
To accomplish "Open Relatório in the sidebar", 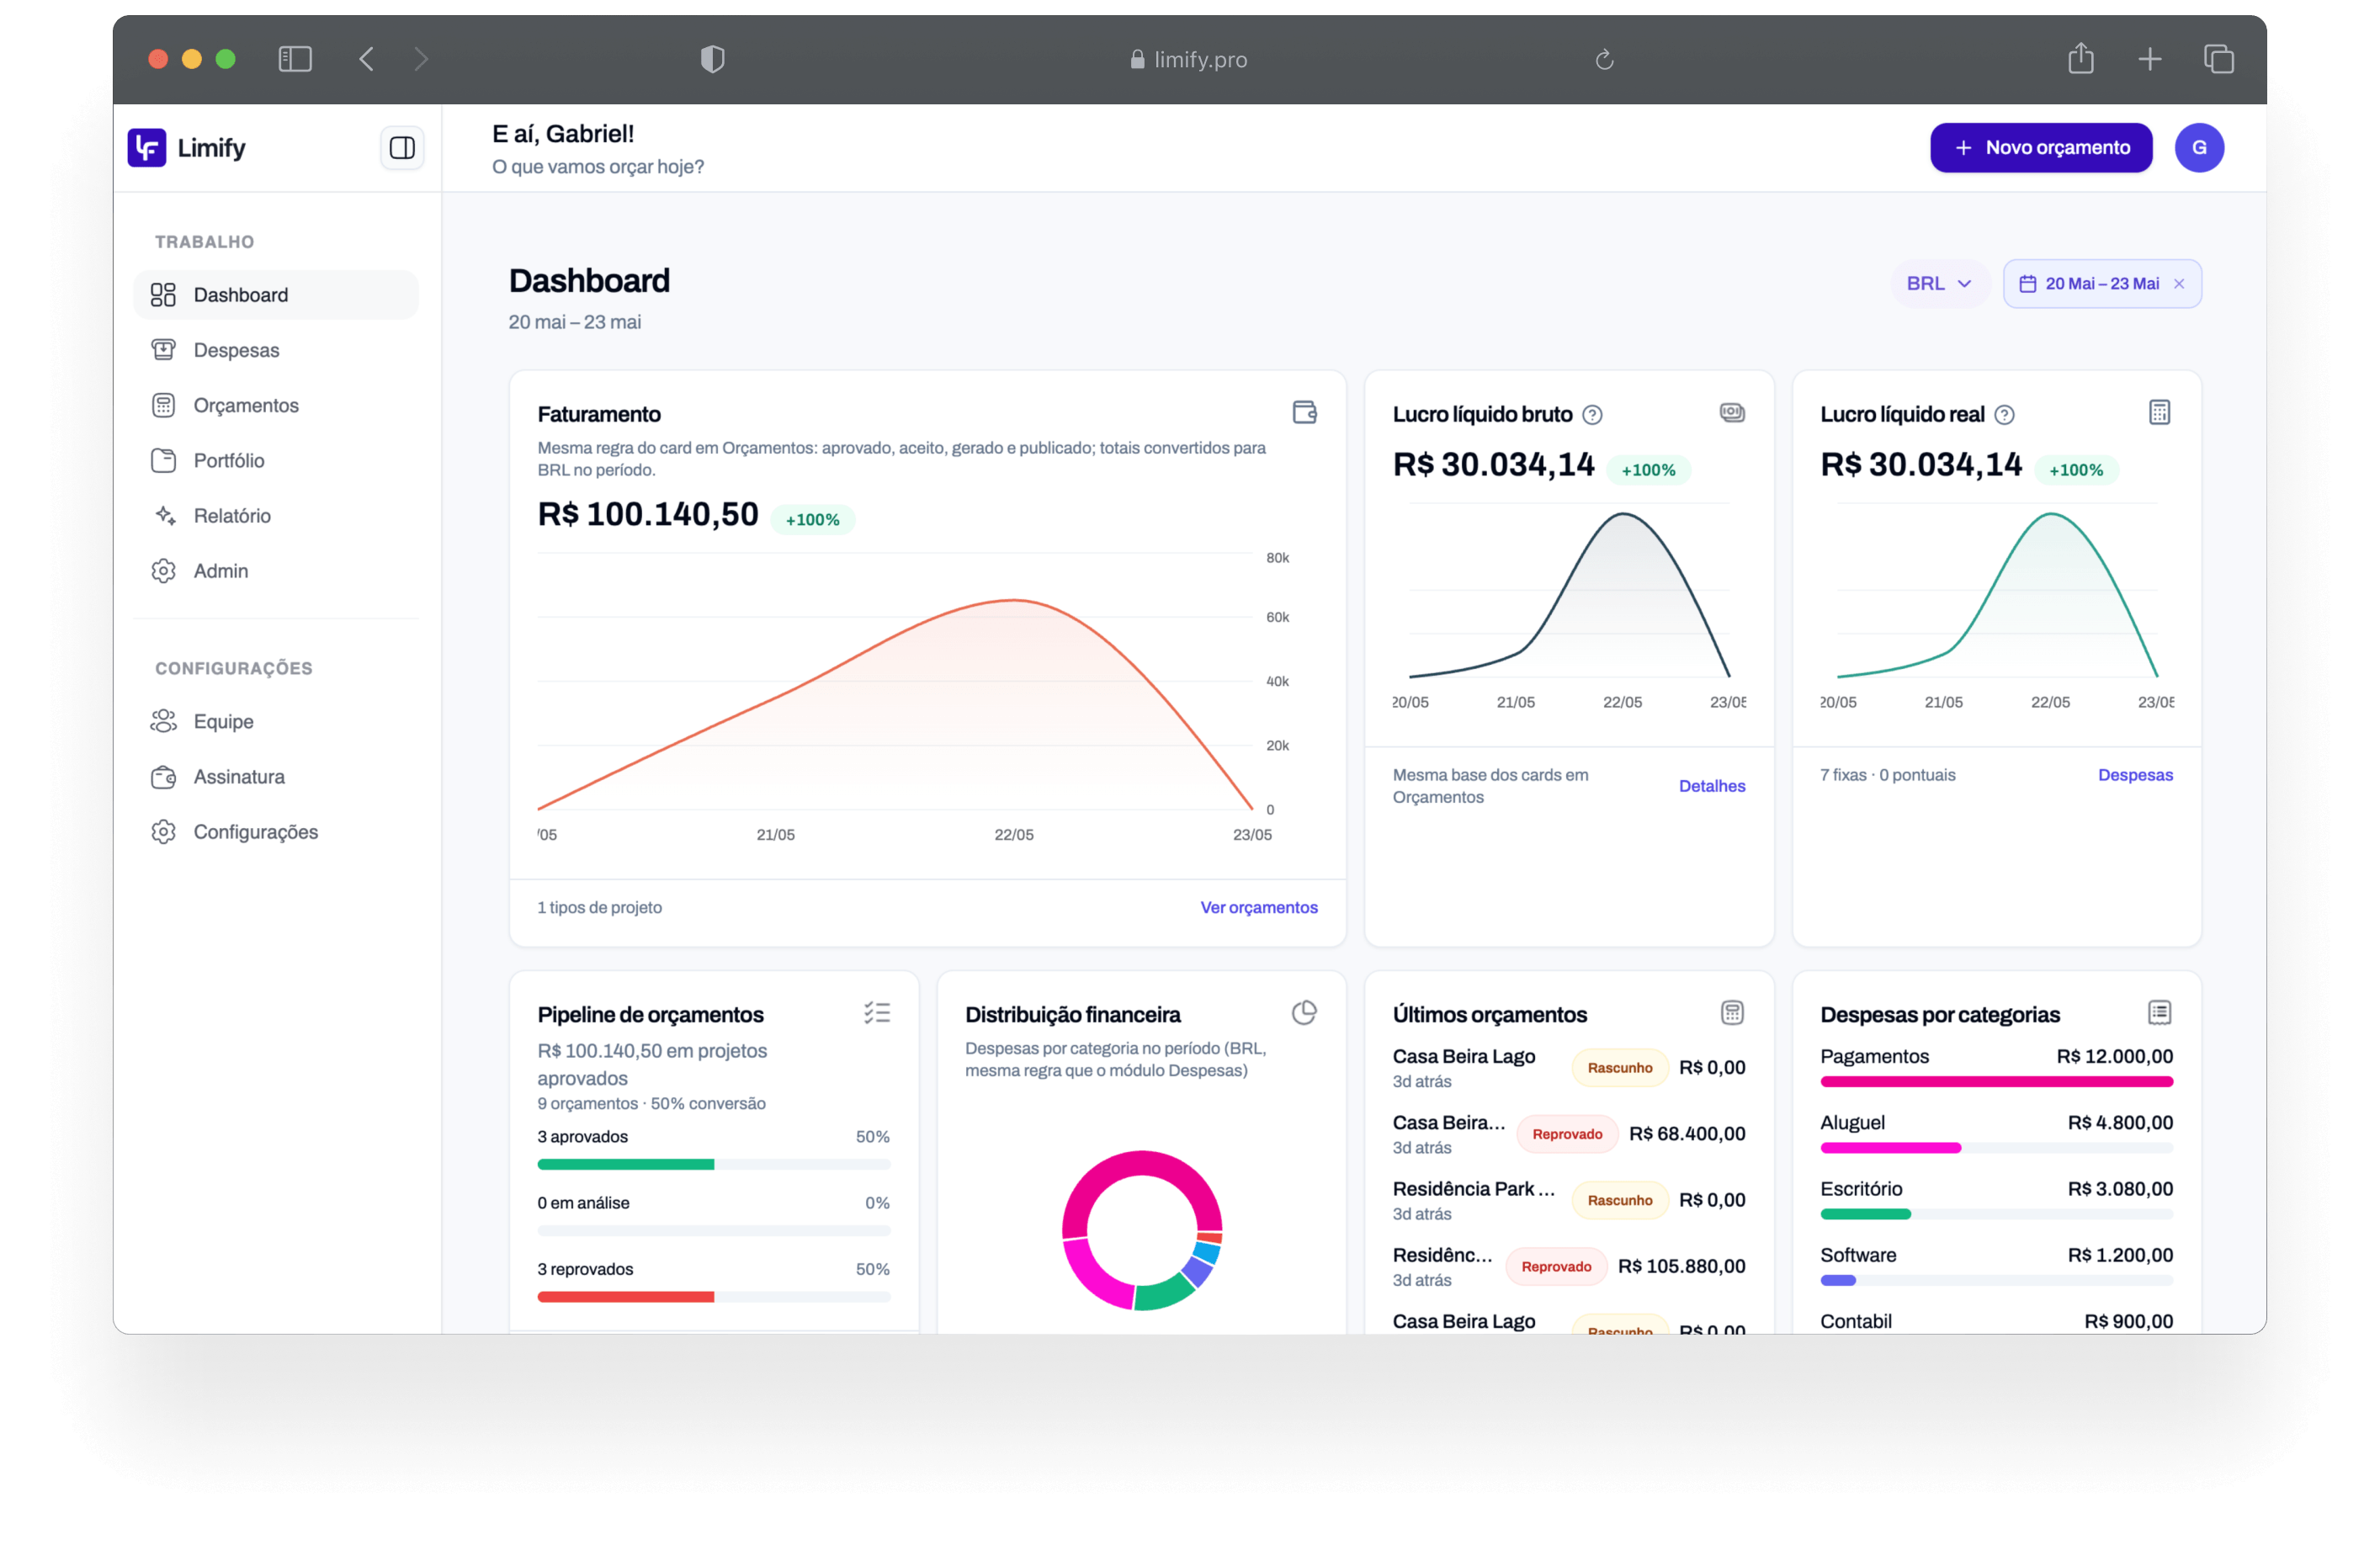I will point(276,515).
